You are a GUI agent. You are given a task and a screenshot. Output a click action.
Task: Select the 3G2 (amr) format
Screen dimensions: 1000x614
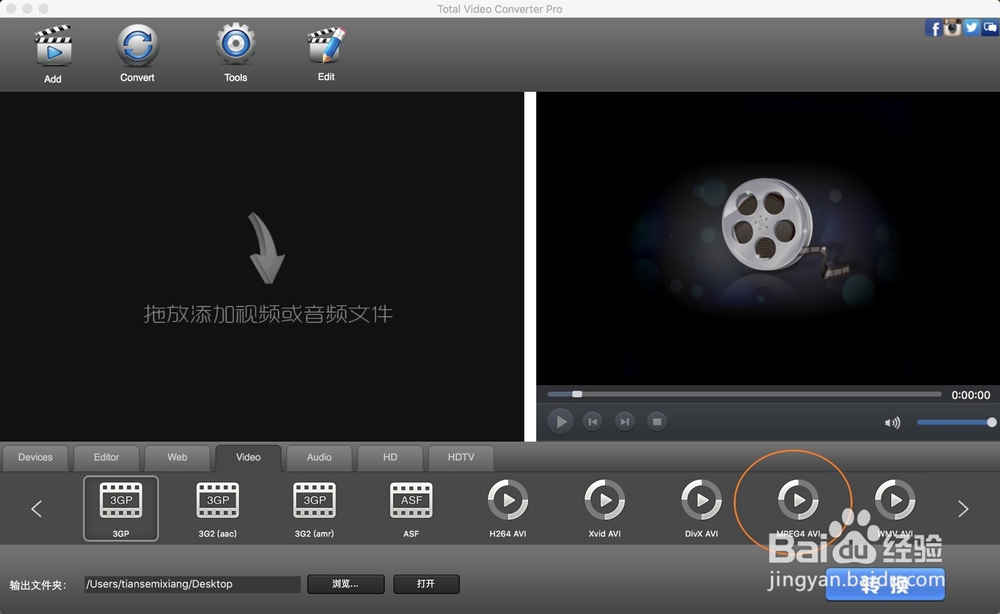314,508
